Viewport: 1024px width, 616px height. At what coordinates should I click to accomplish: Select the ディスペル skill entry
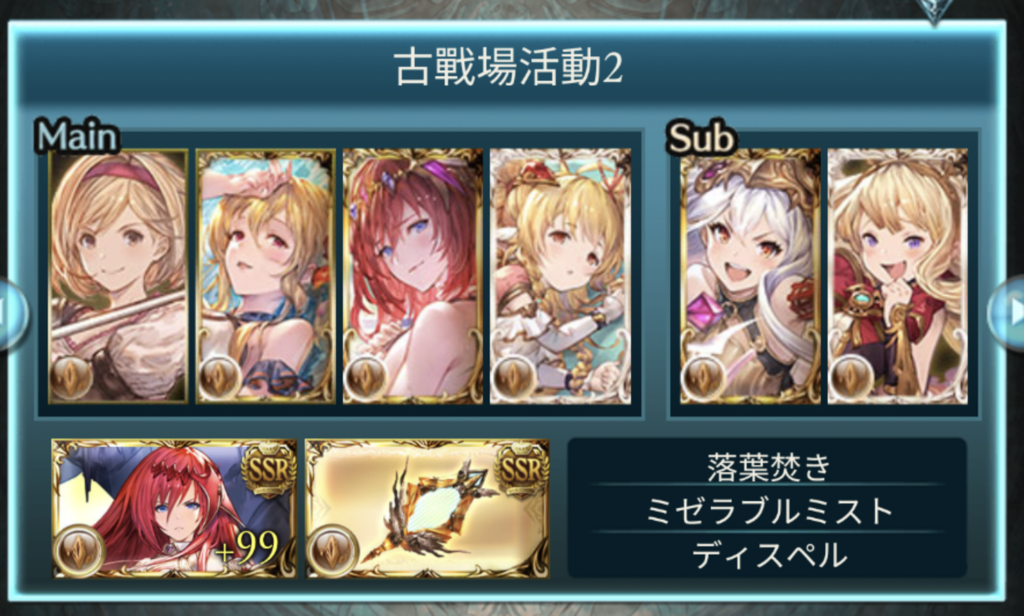(768, 555)
